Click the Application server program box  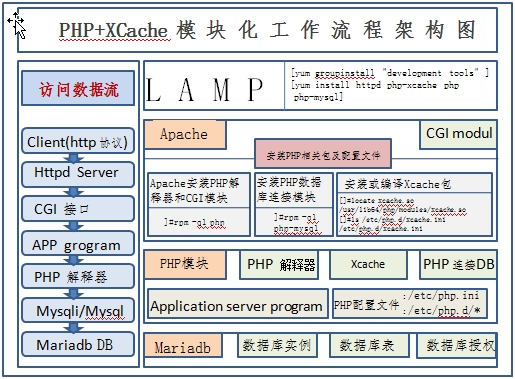point(237,304)
